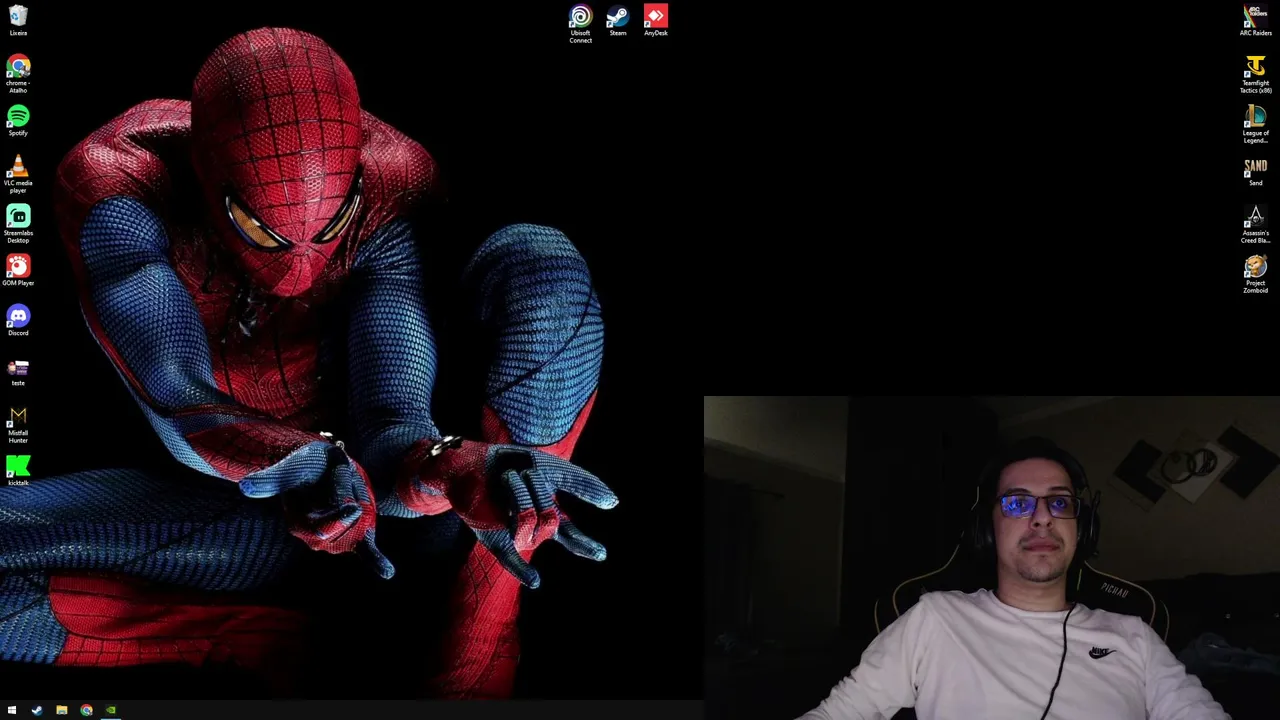Click the Steam desktop shortcut
This screenshot has width=1280, height=720.
pos(618,20)
